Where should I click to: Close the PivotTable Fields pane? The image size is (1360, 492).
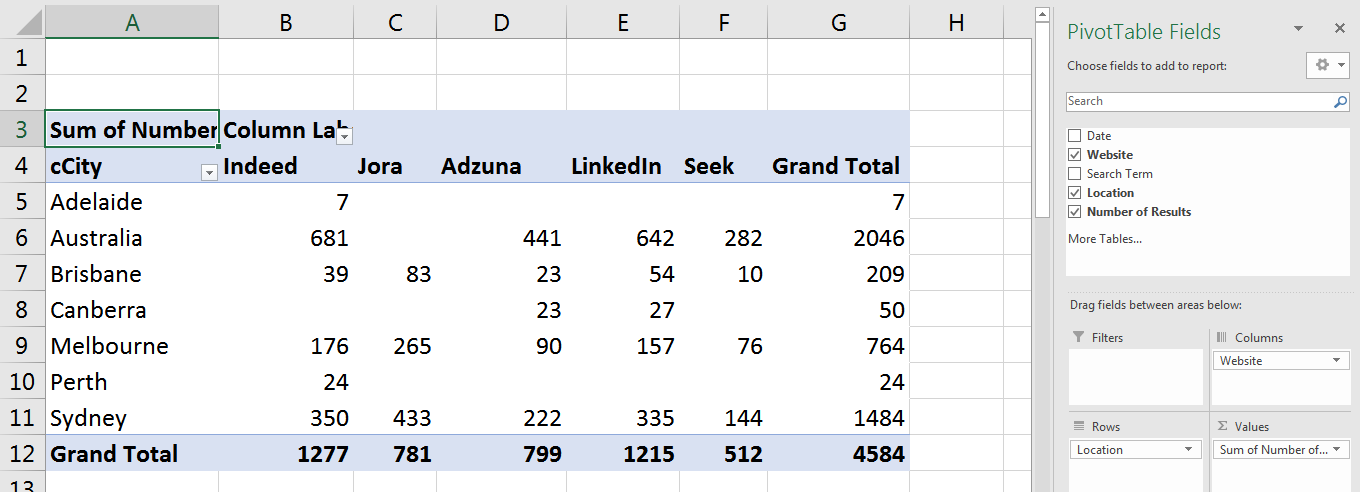tap(1340, 29)
